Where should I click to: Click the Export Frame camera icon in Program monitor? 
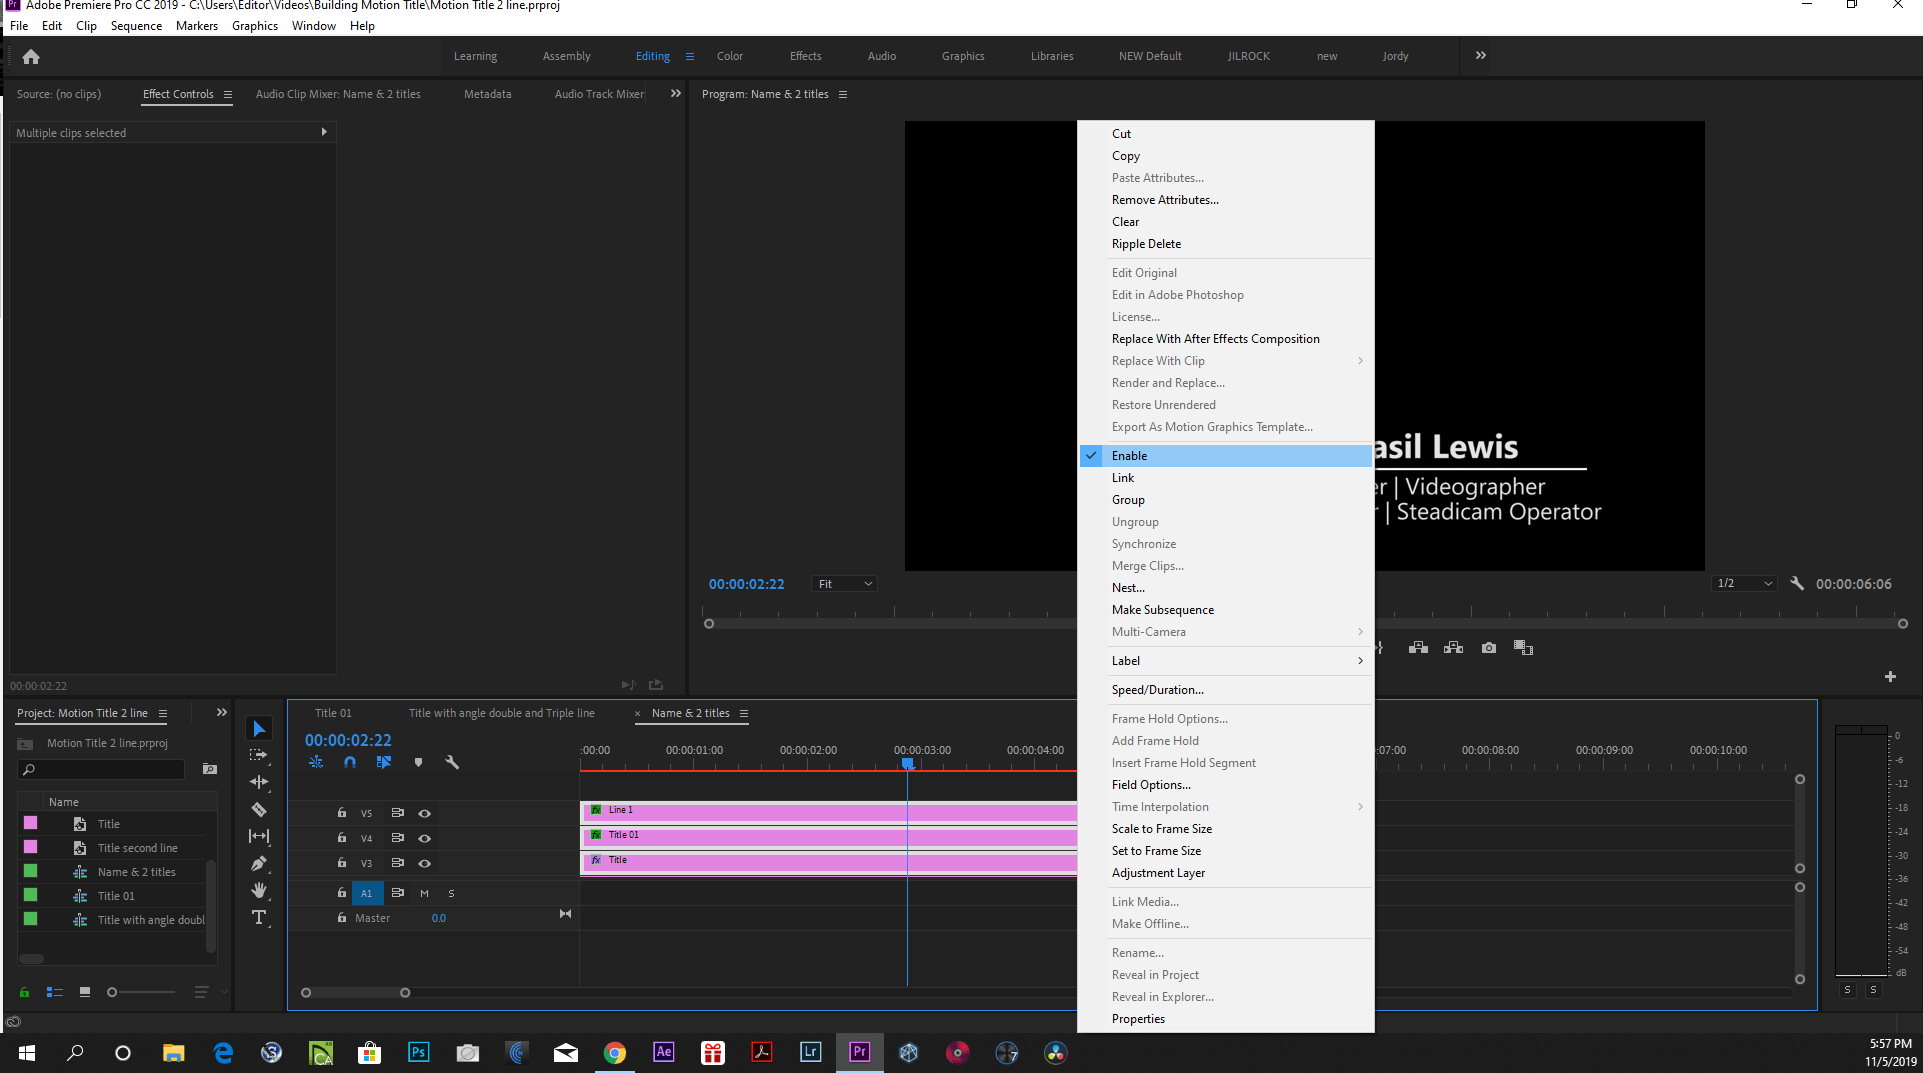click(1488, 647)
